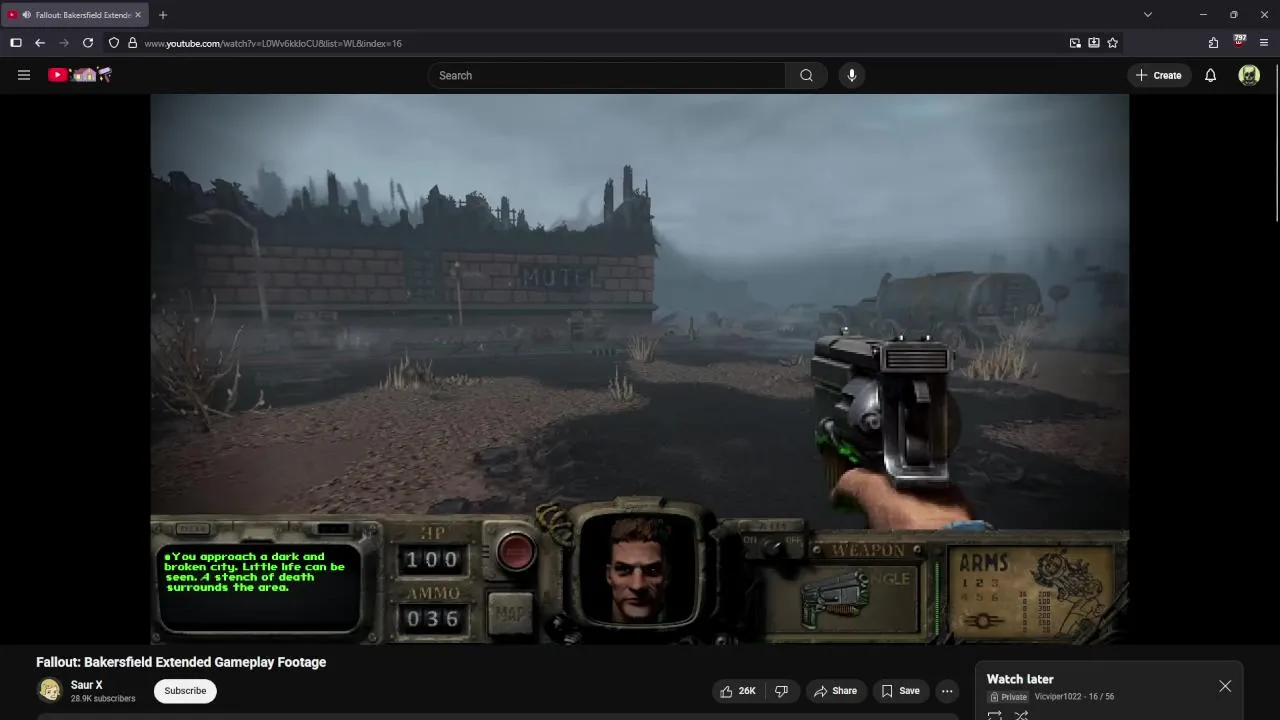Start voice search with the microphone
The height and width of the screenshot is (720, 1280).
pos(851,75)
